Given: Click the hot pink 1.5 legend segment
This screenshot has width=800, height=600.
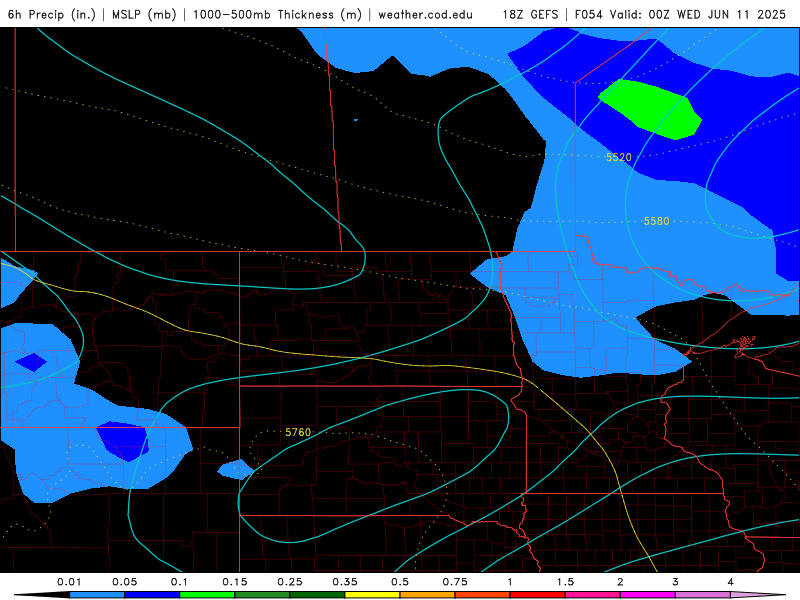Looking at the screenshot, I should [593, 595].
